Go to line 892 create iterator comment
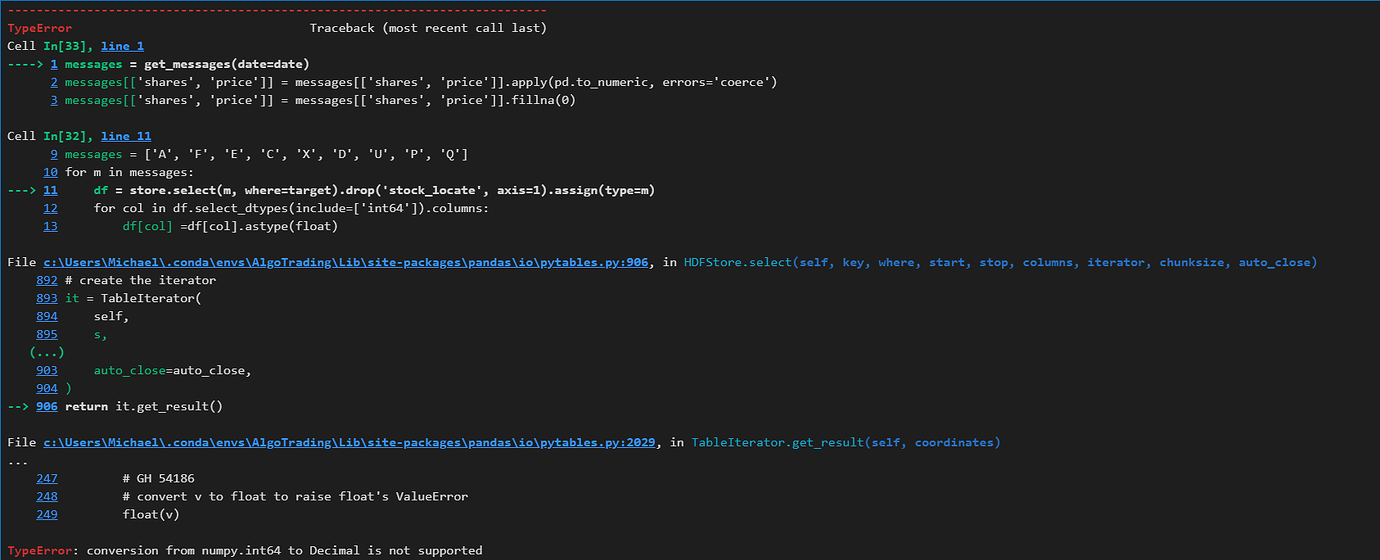This screenshot has width=1380, height=560. pyautogui.click(x=47, y=280)
